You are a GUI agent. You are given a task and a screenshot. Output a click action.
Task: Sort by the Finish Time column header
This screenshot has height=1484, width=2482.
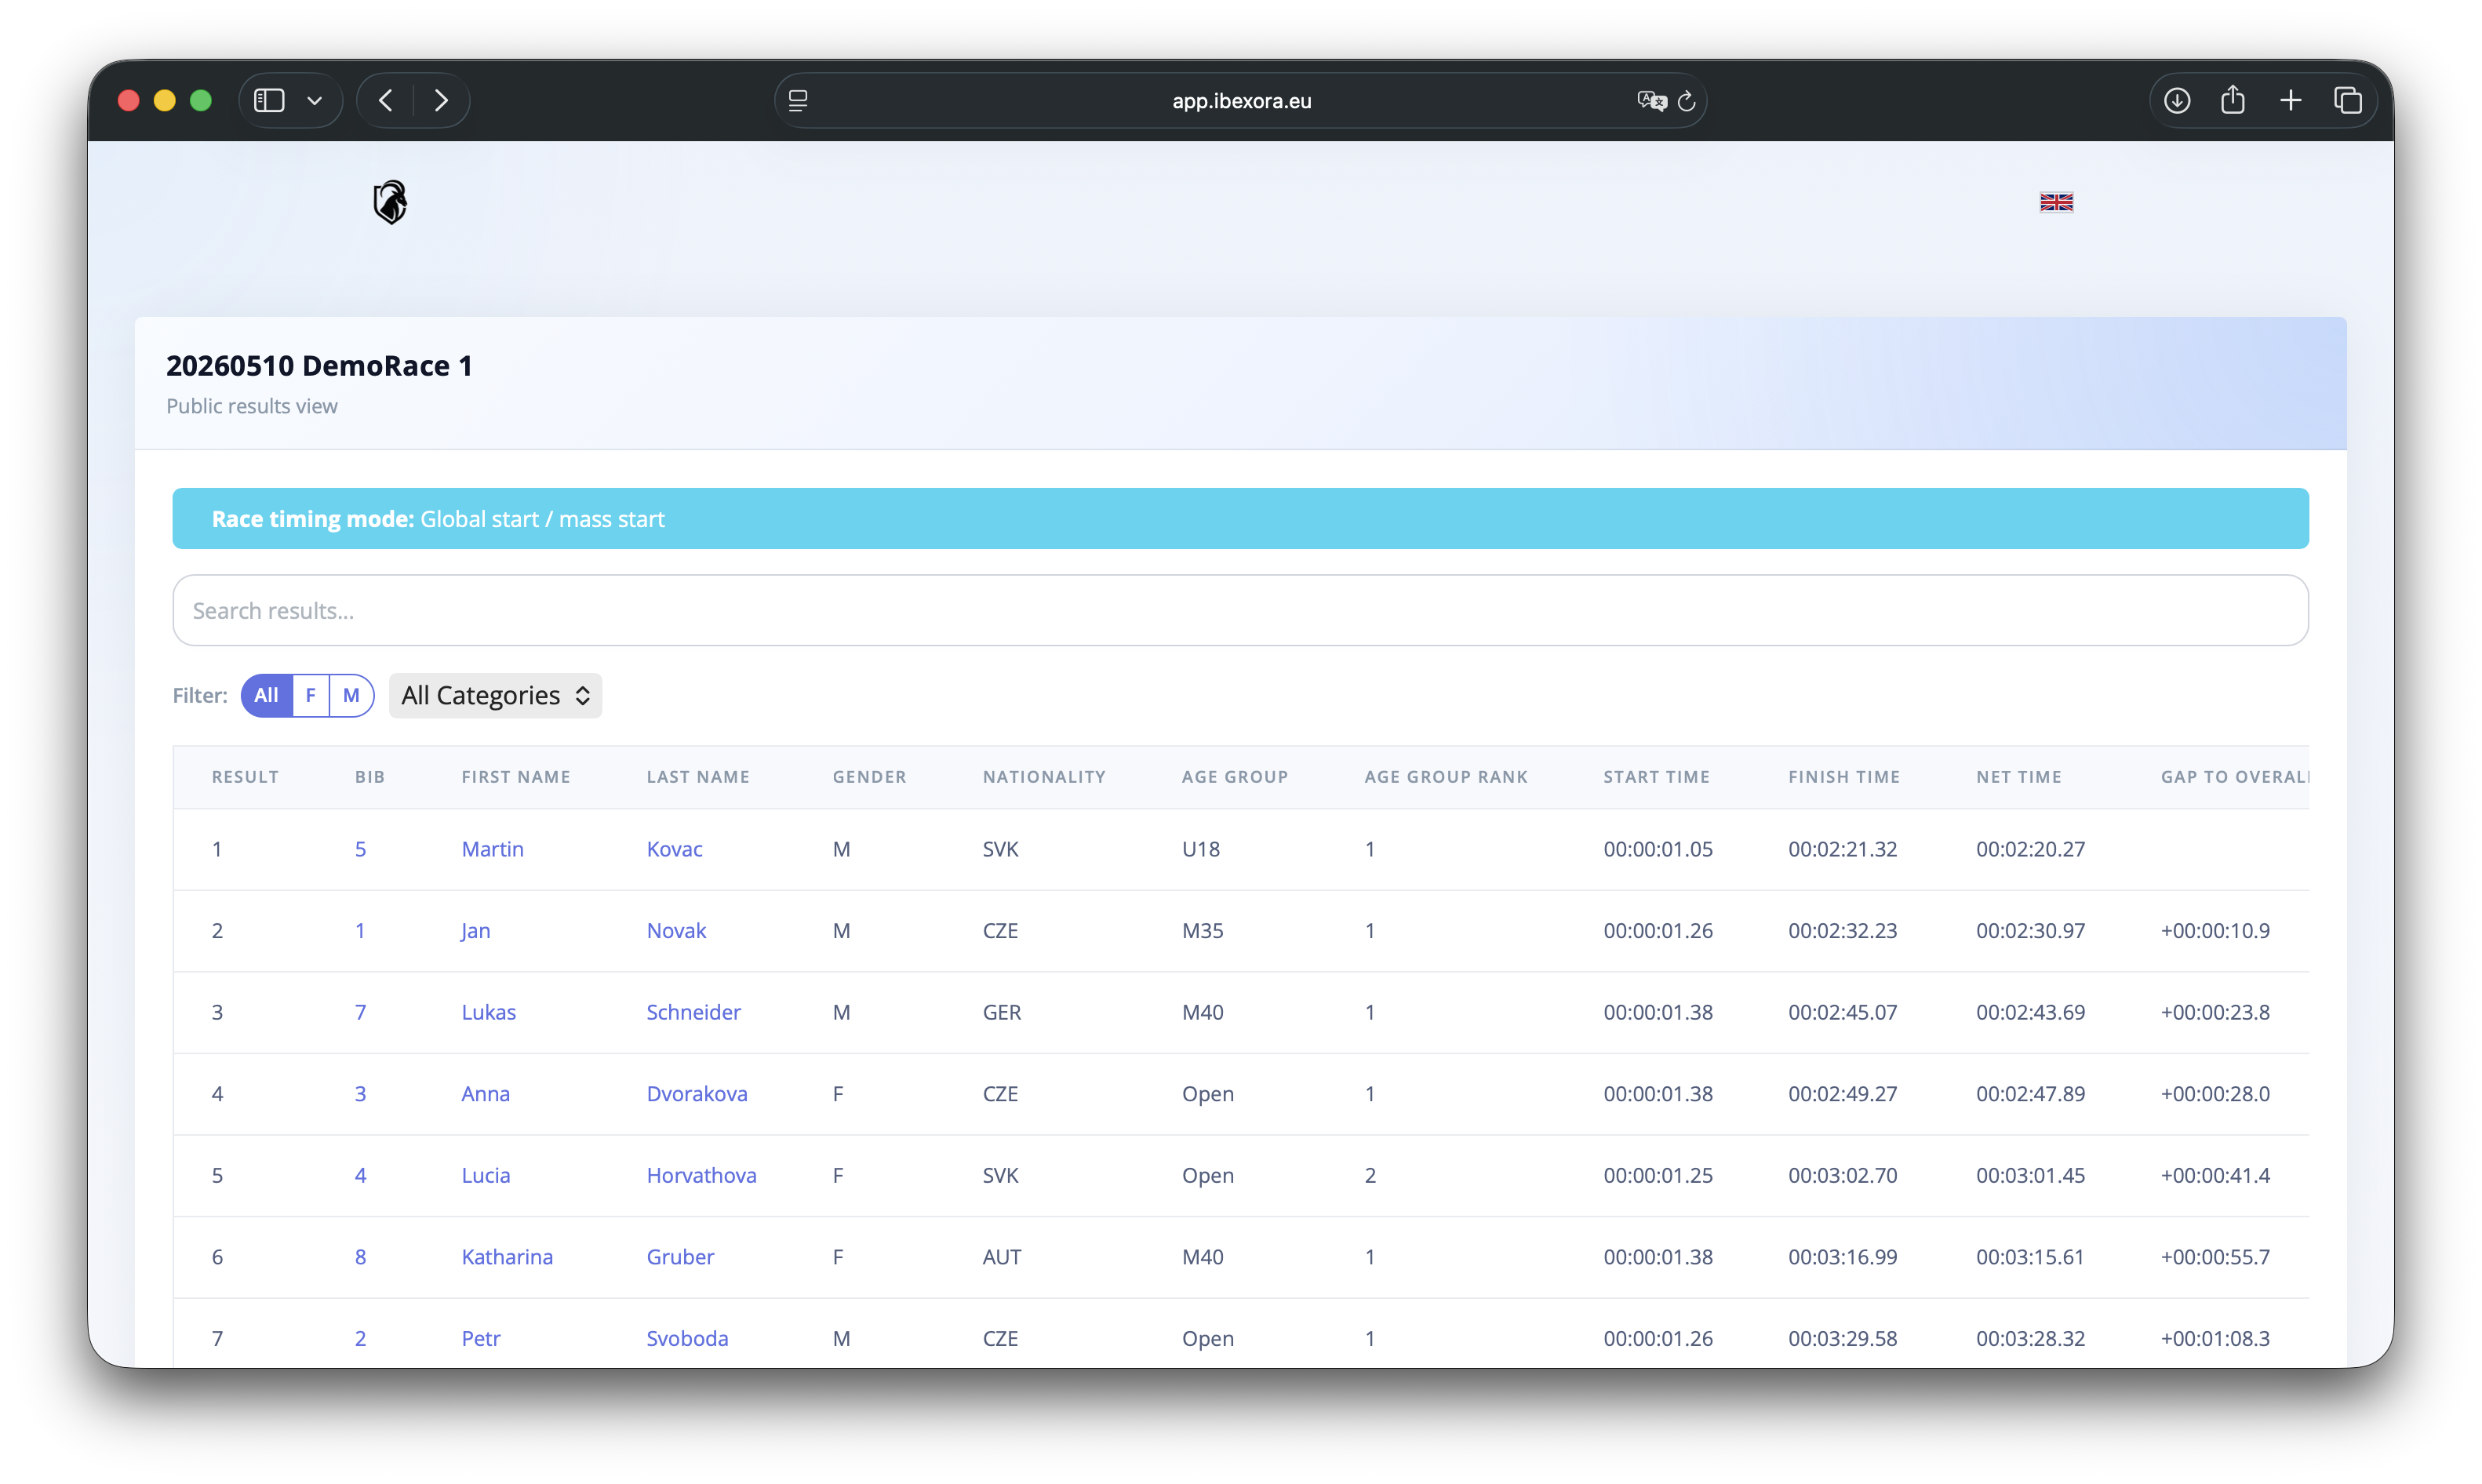pyautogui.click(x=1844, y=777)
